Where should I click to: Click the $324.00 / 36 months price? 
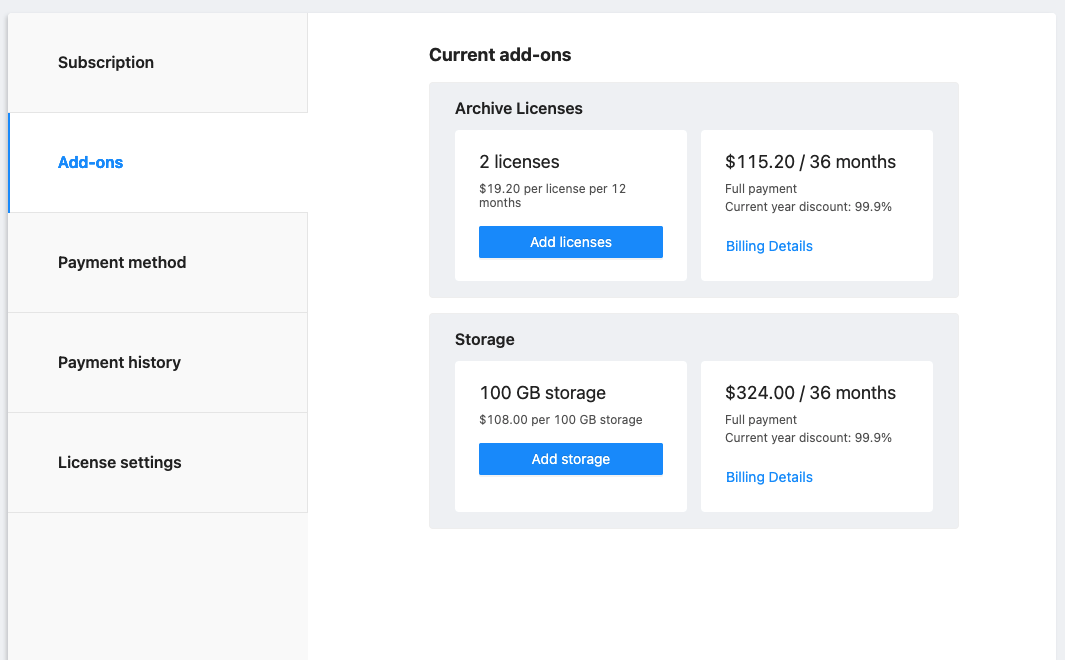pos(810,393)
